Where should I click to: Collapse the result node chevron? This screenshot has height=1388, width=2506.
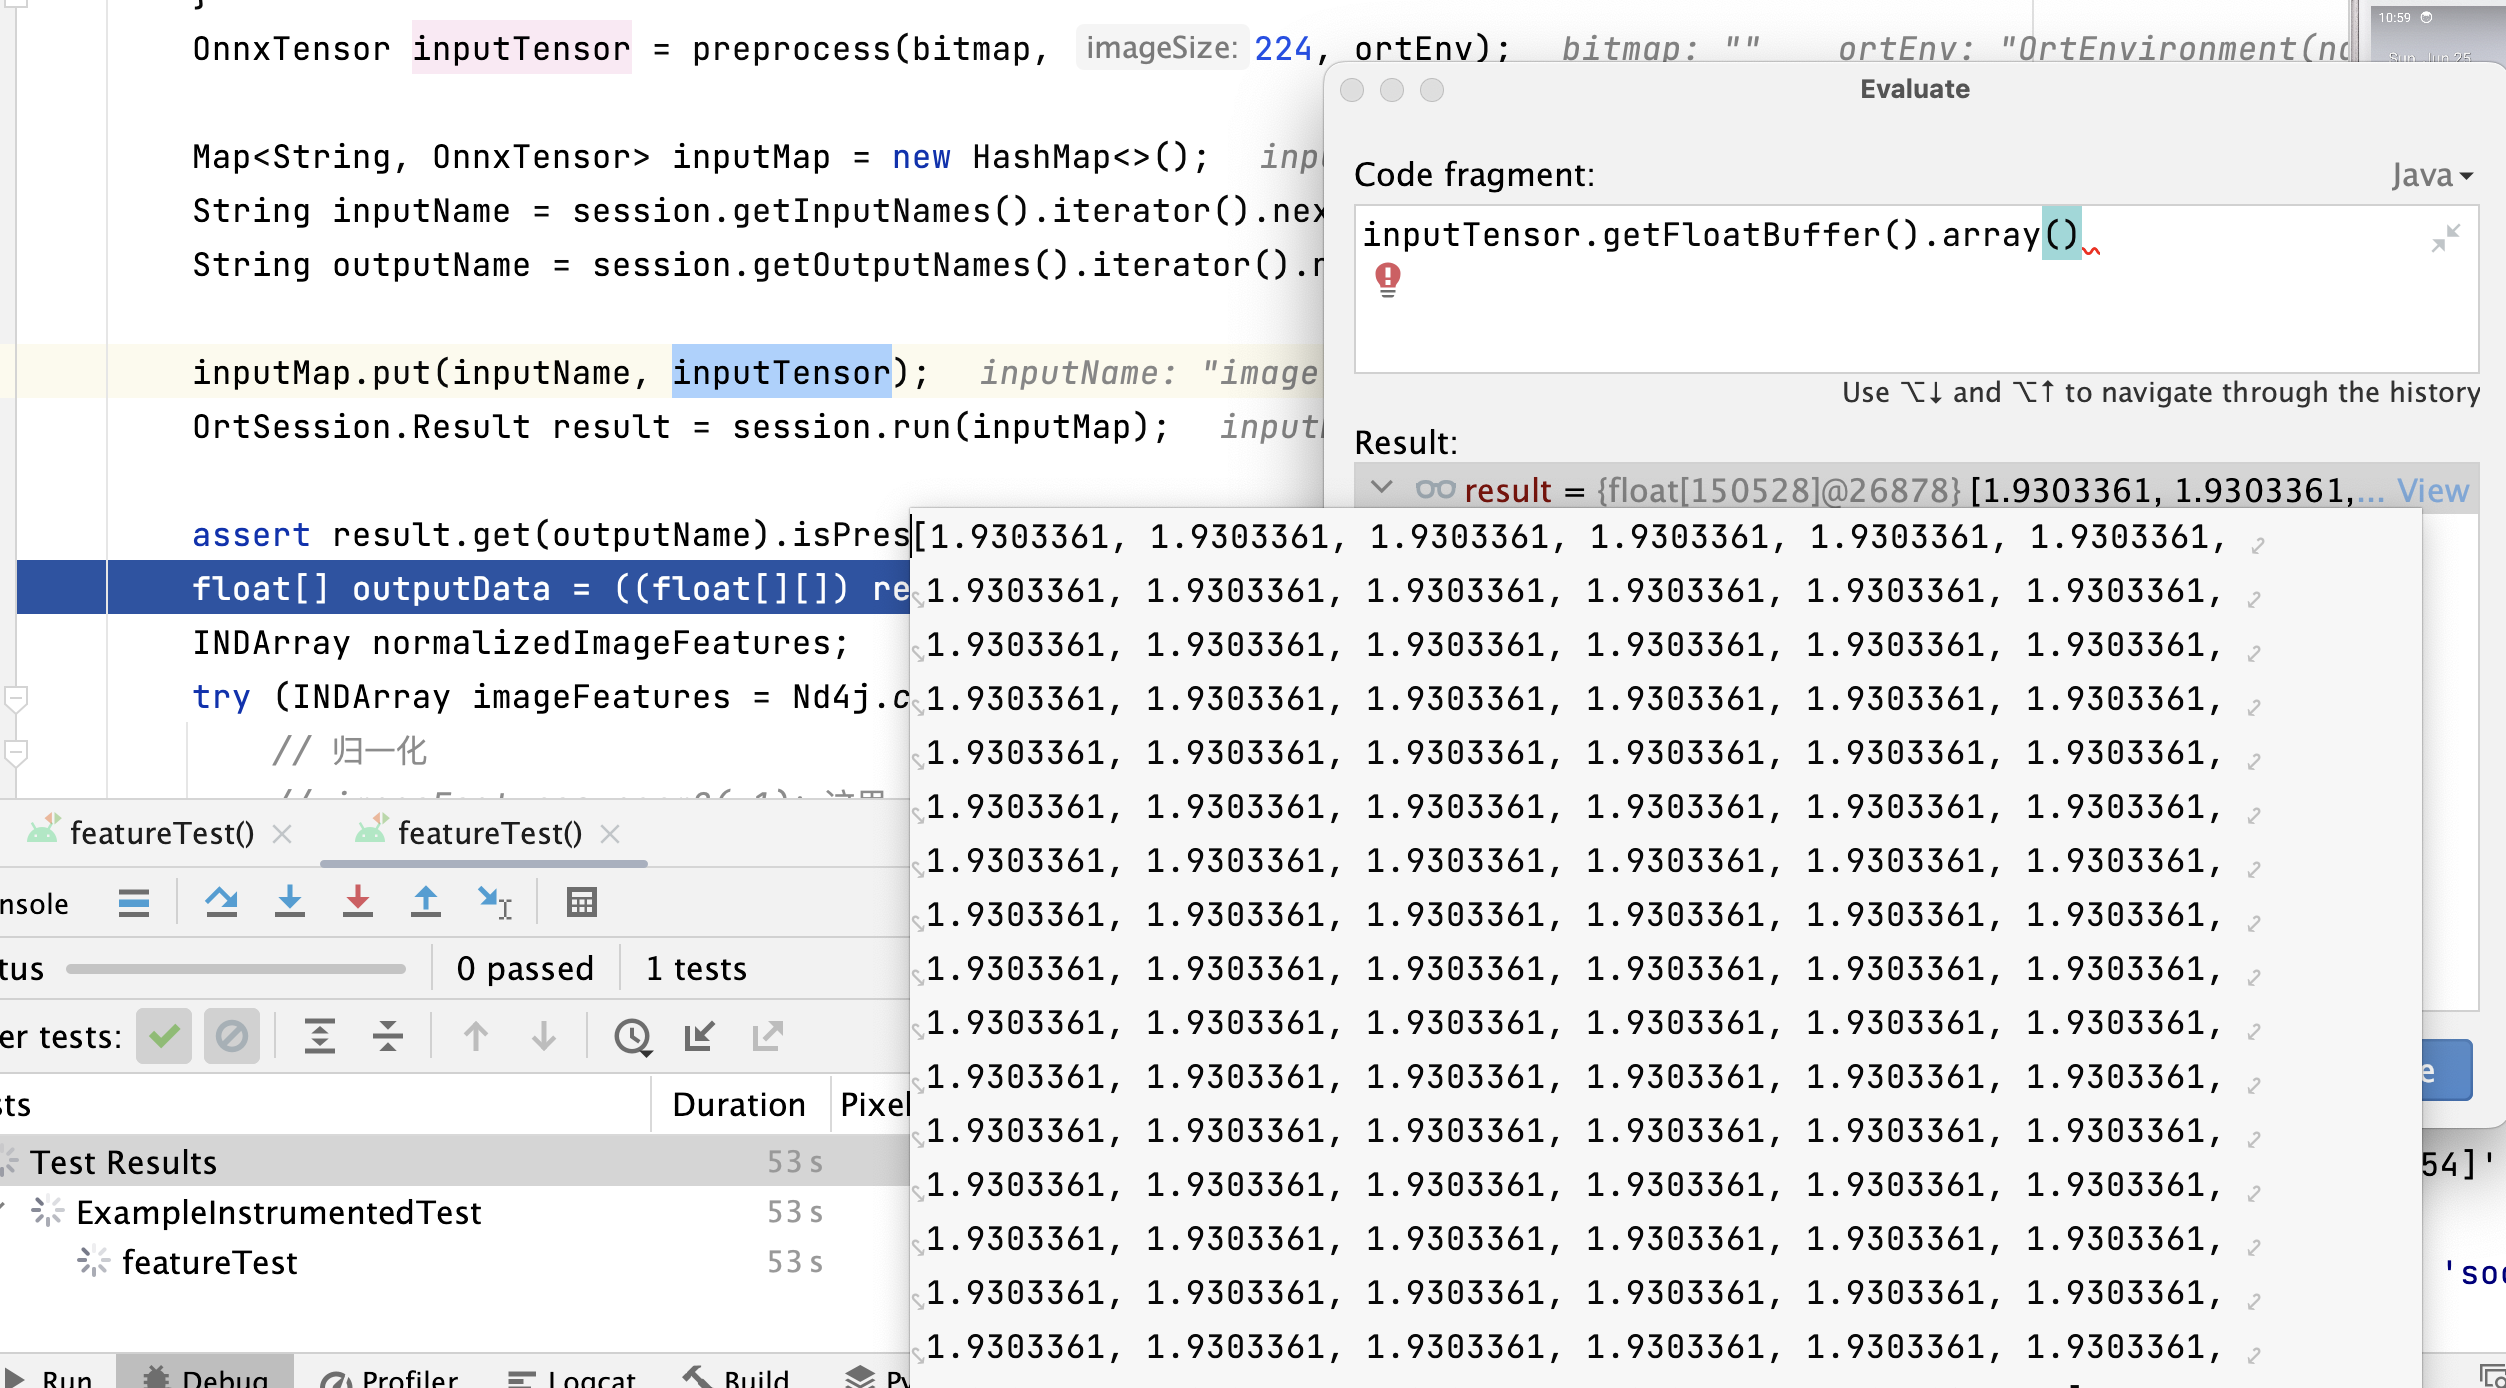click(x=1383, y=489)
